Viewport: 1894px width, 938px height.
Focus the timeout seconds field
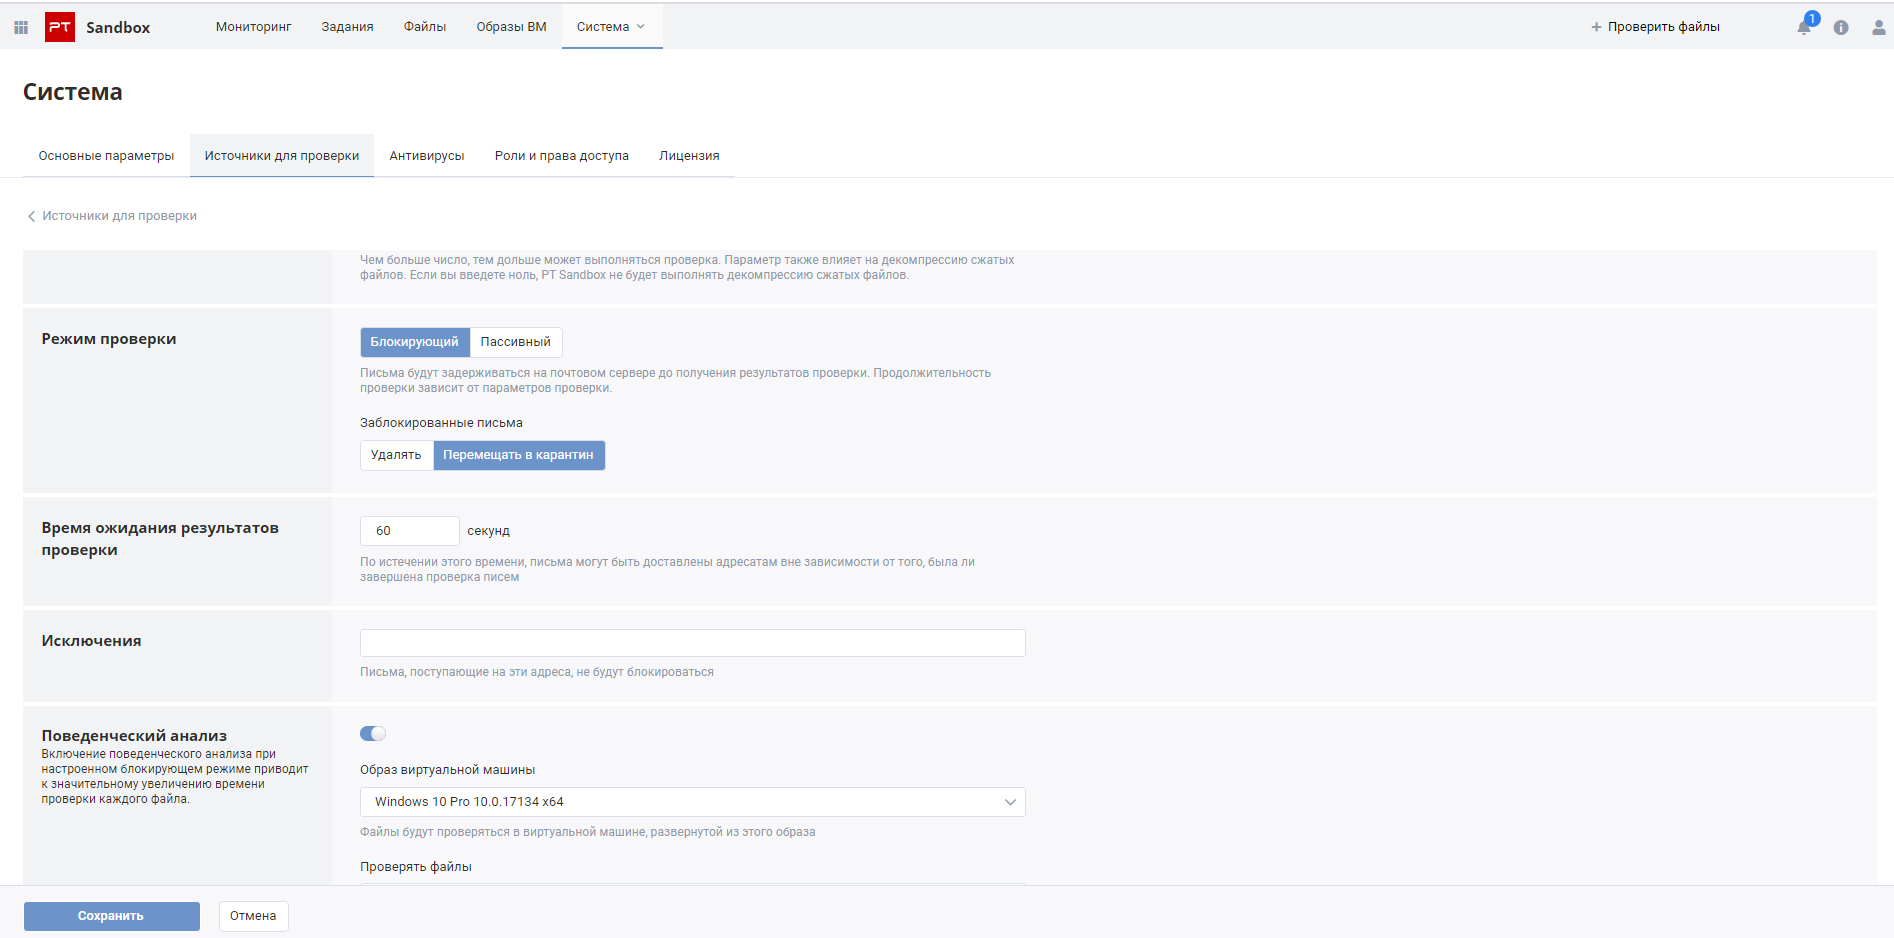(x=410, y=531)
